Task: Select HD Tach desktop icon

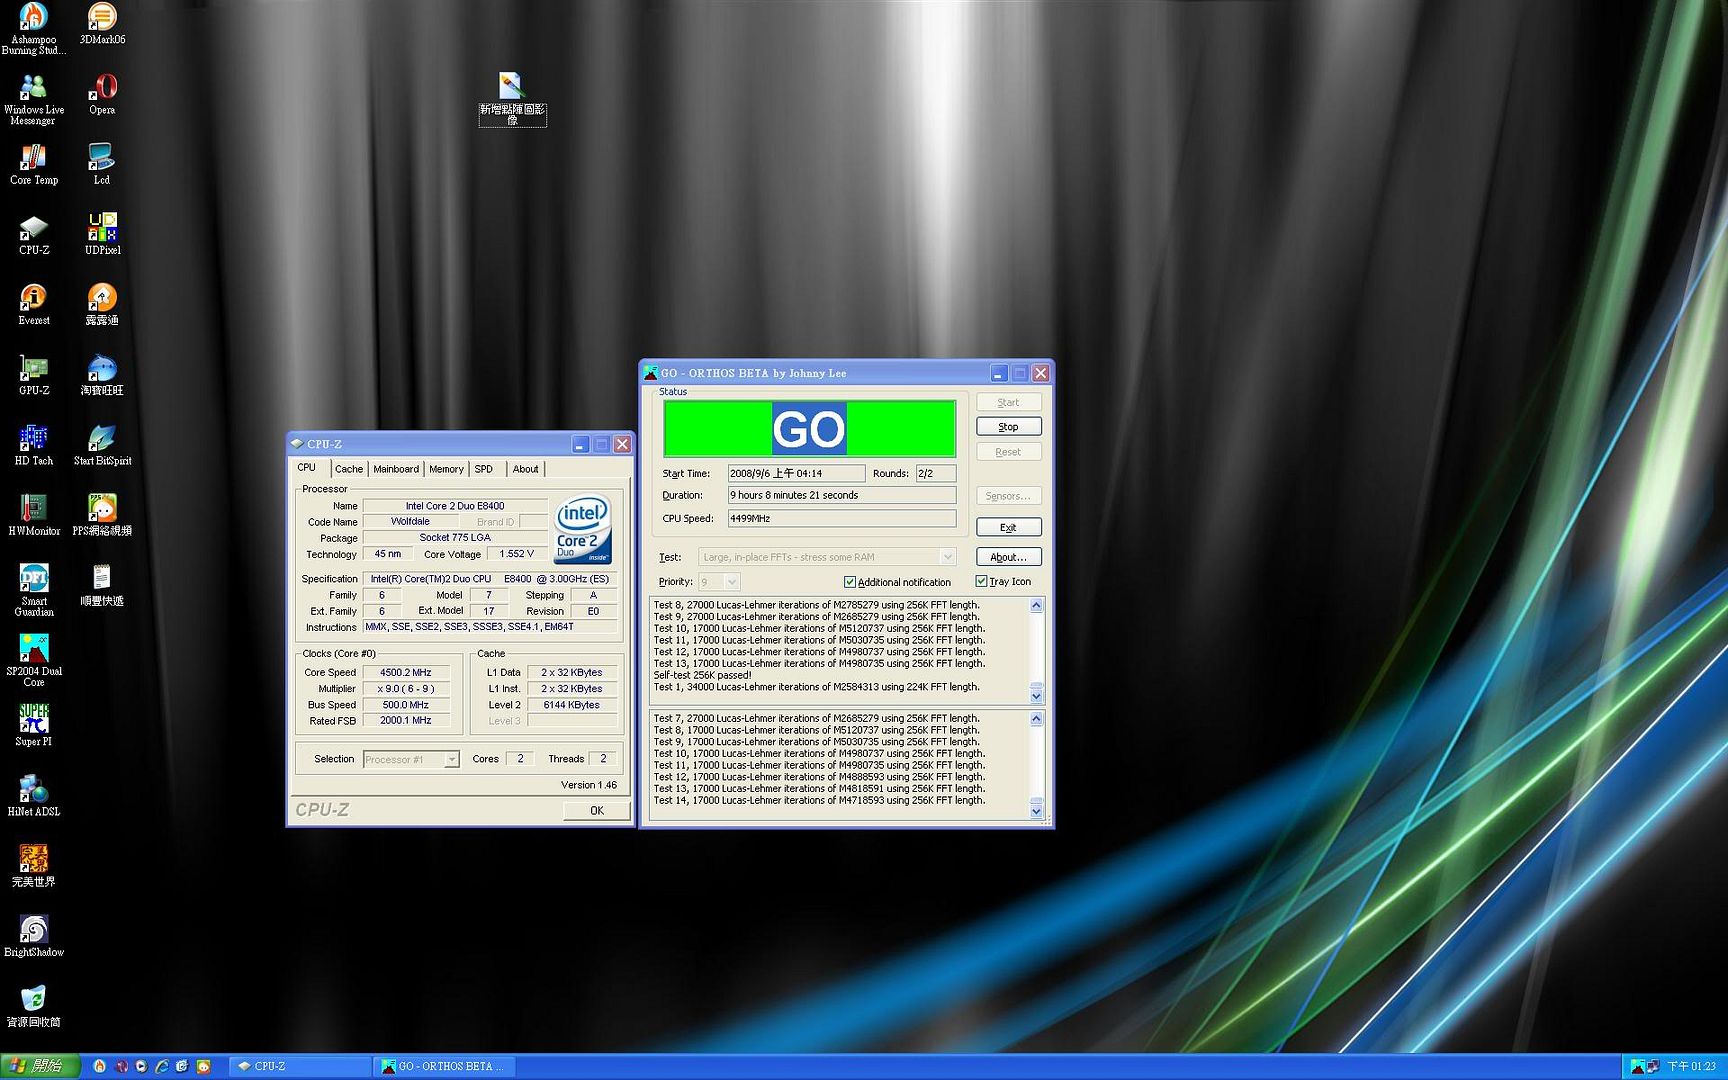Action: (x=34, y=445)
